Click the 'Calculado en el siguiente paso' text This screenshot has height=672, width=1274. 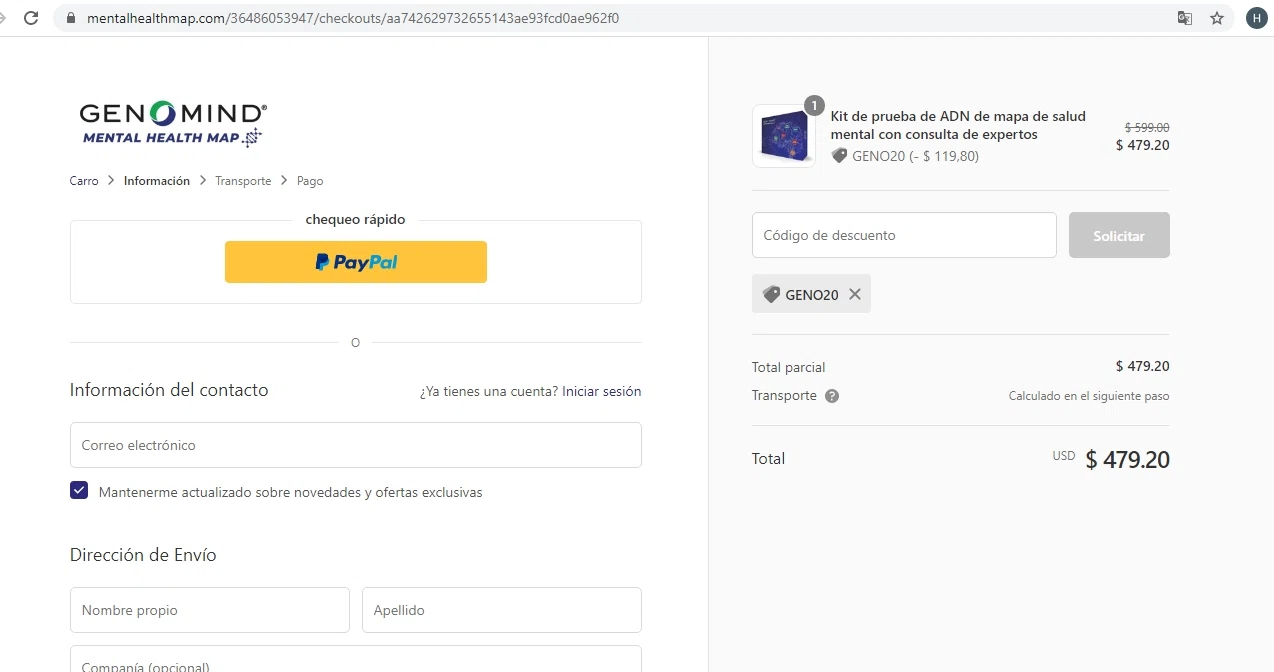1089,396
